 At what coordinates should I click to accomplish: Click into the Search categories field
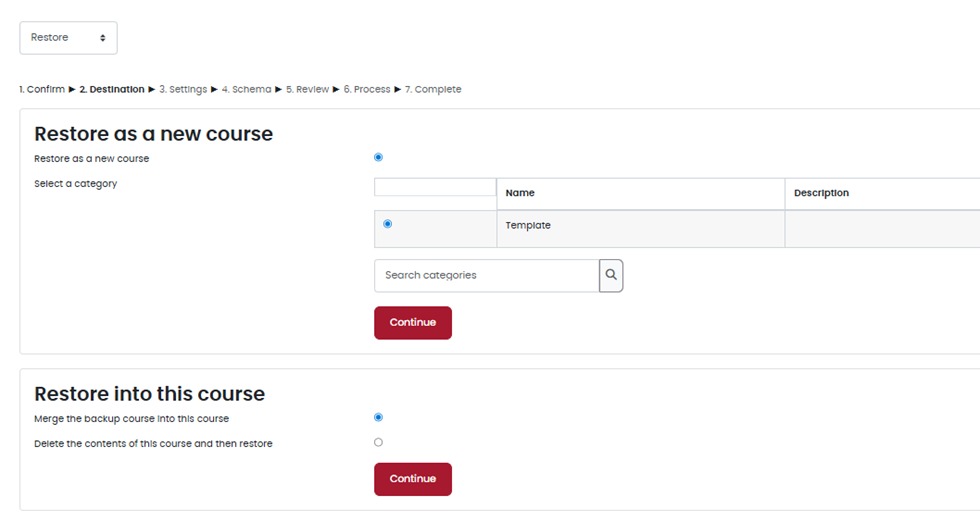[486, 275]
